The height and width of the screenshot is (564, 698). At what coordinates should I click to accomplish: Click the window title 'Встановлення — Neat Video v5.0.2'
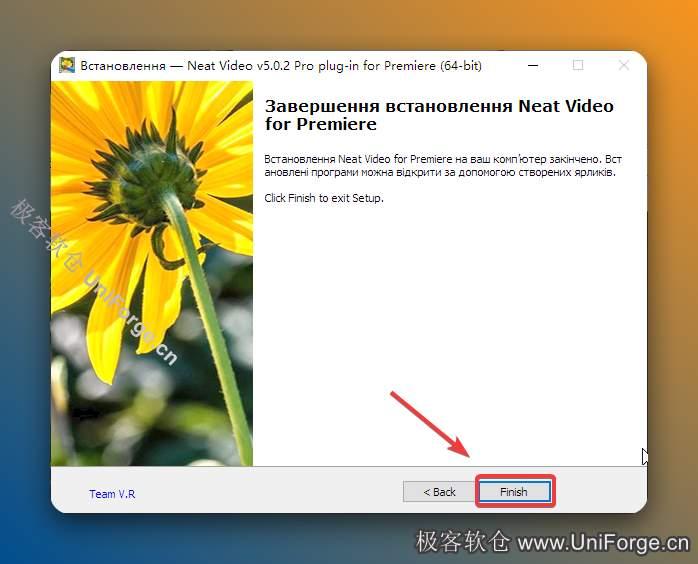tap(281, 66)
